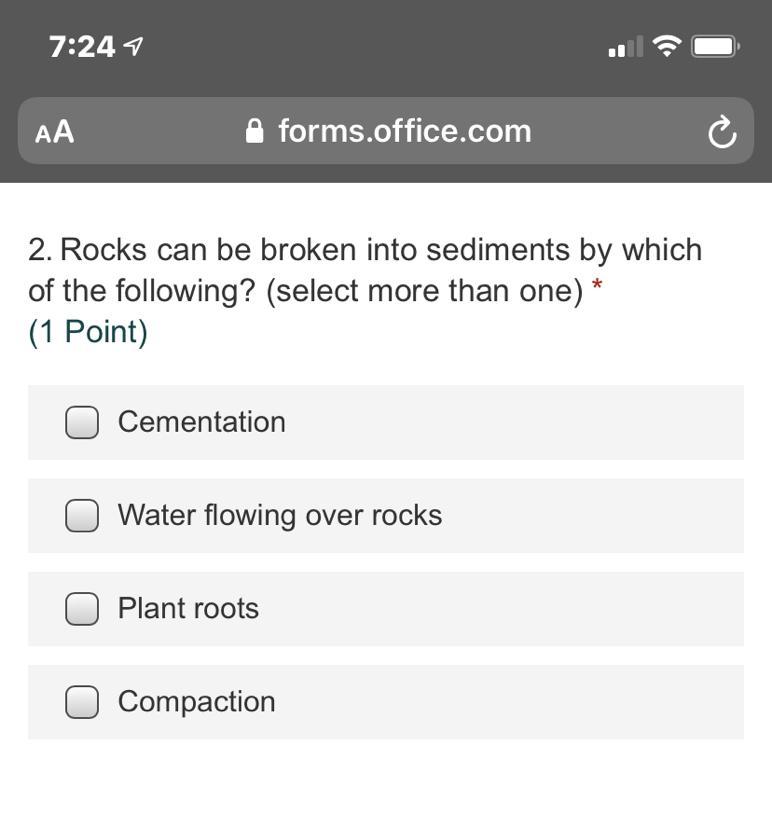Enable the Plant roots checkbox
The image size is (772, 827).
pos(82,609)
